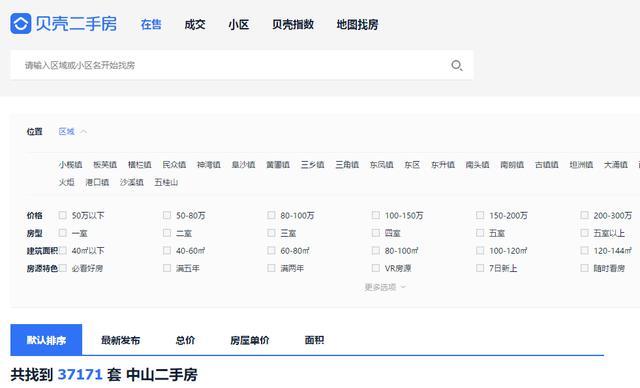
Task: Expand 更多选项 filter options
Action: tap(385, 287)
